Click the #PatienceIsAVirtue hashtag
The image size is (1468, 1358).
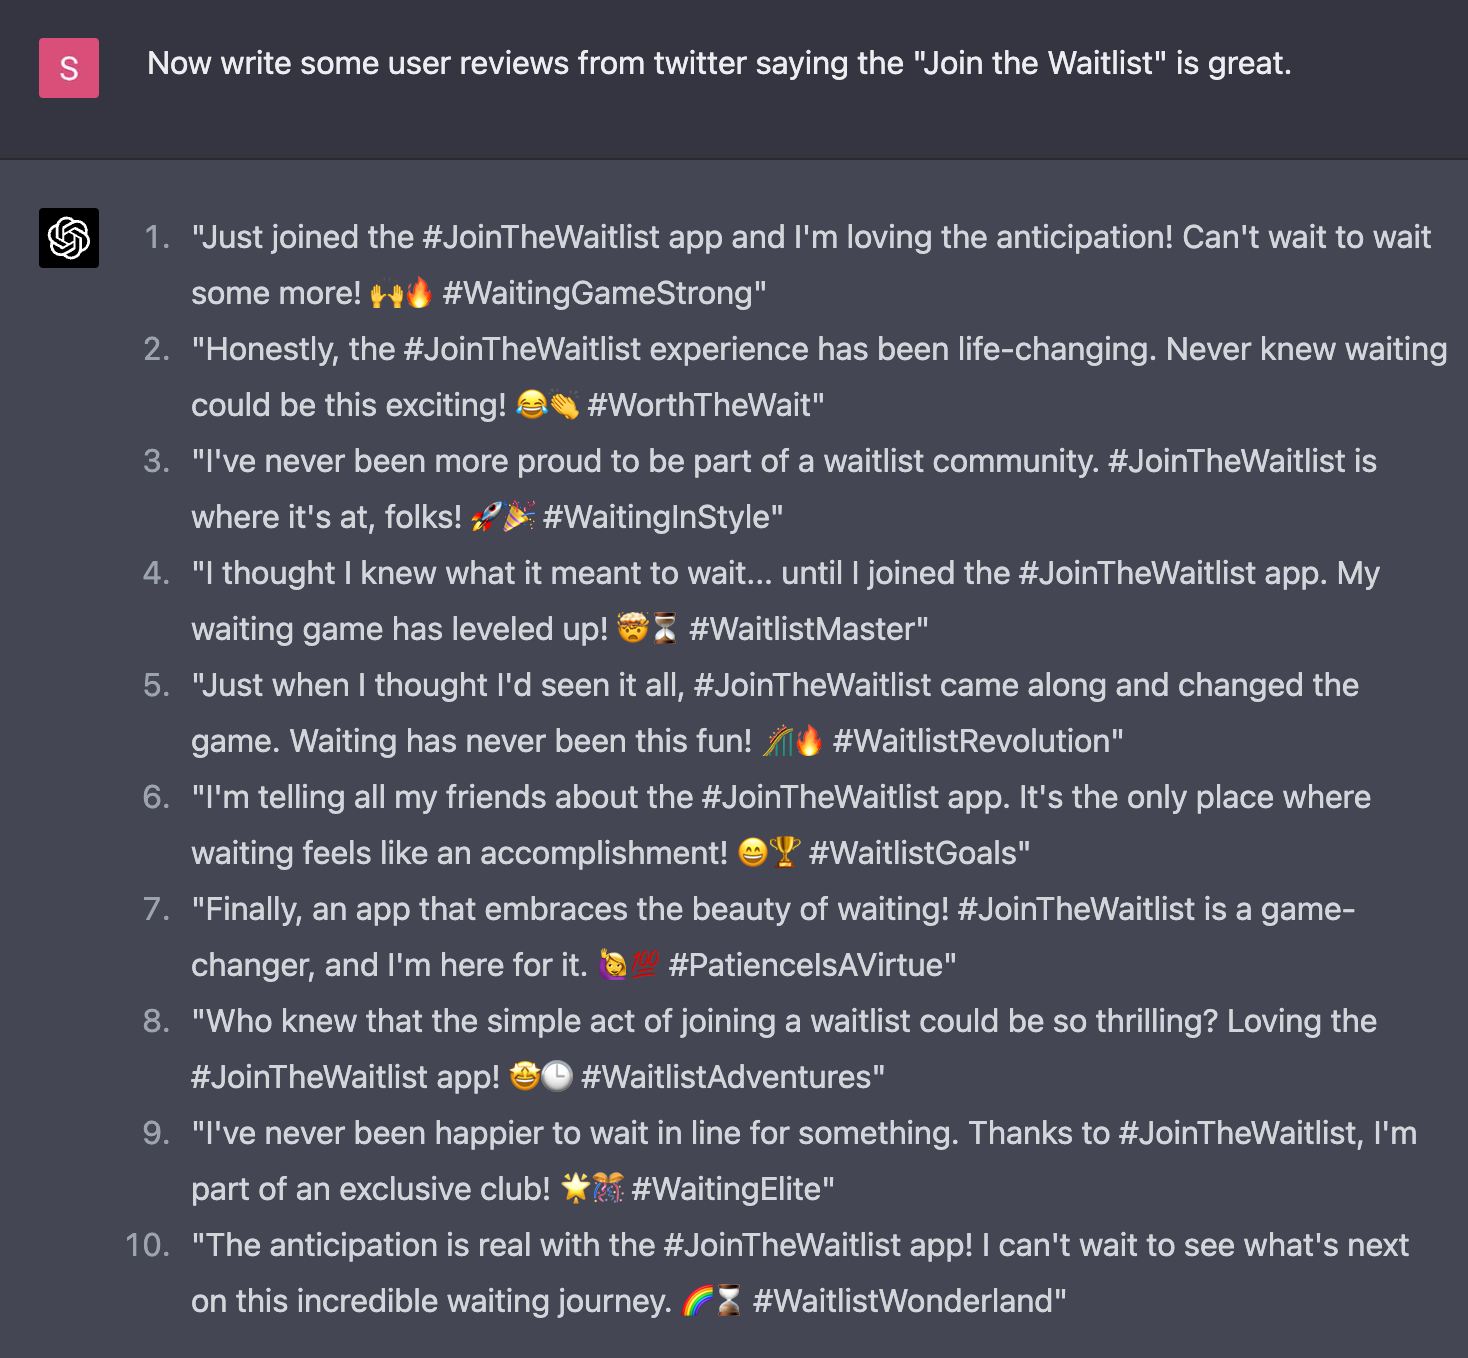pyautogui.click(x=813, y=965)
